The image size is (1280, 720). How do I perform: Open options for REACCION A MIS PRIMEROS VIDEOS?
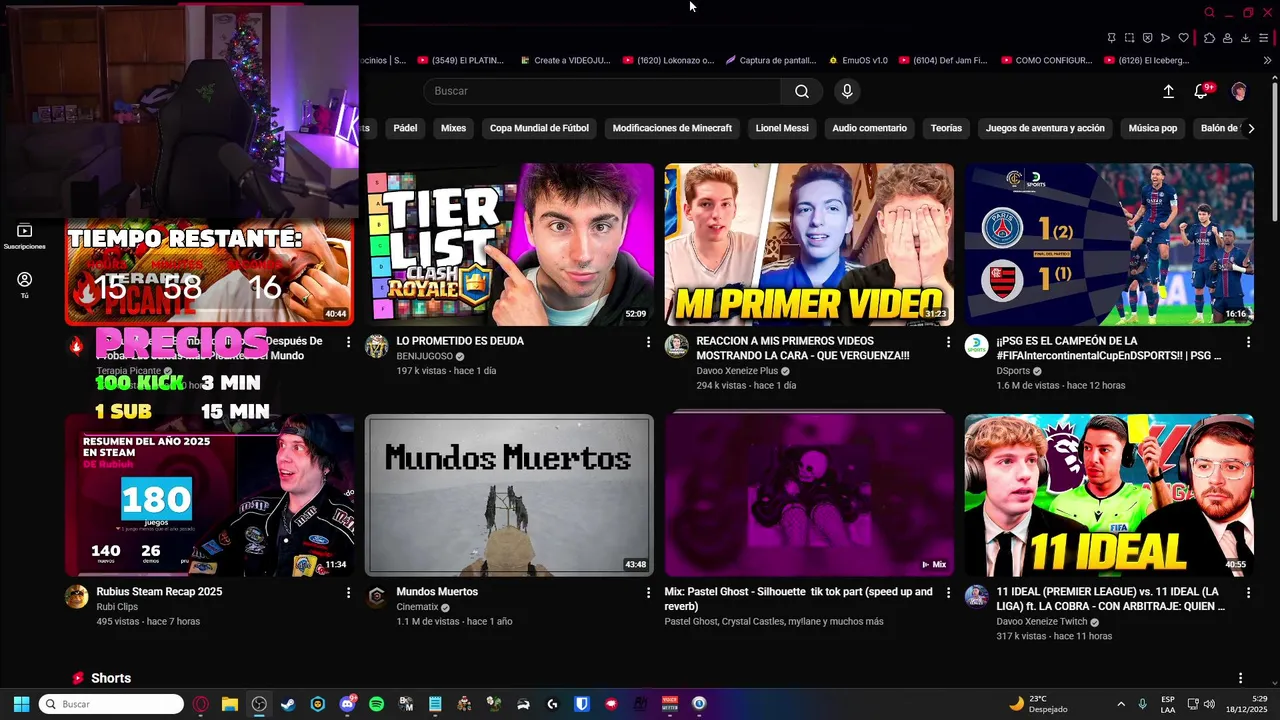(x=948, y=342)
